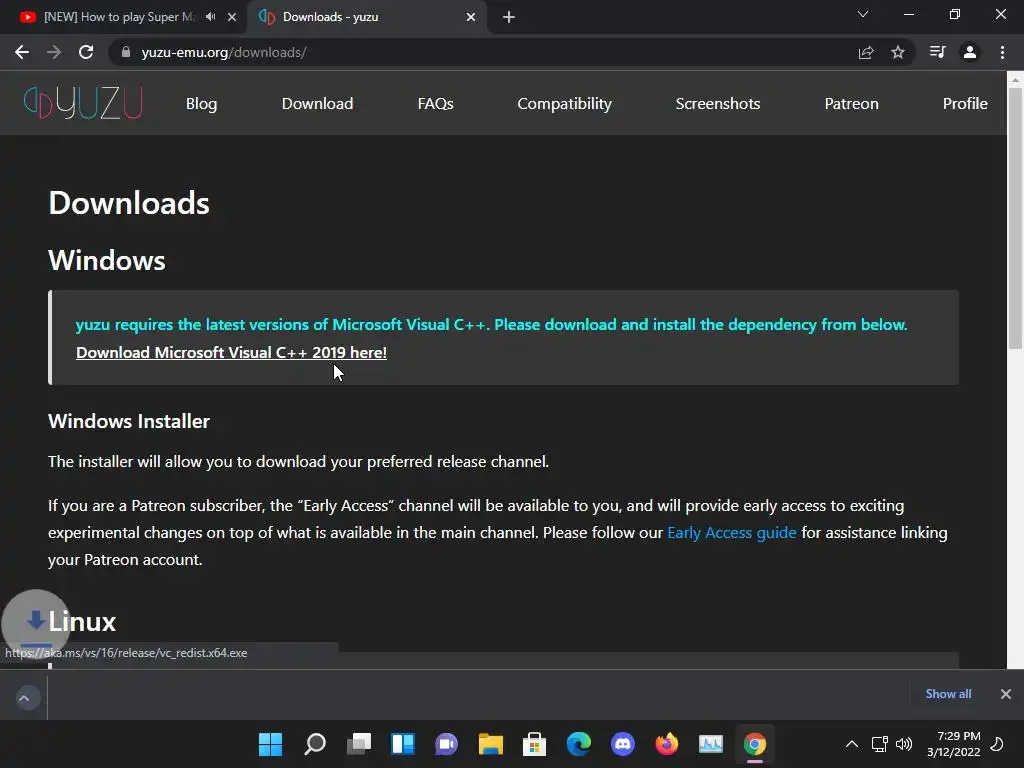Open taskbar Search
Image resolution: width=1024 pixels, height=768 pixels.
(x=315, y=744)
